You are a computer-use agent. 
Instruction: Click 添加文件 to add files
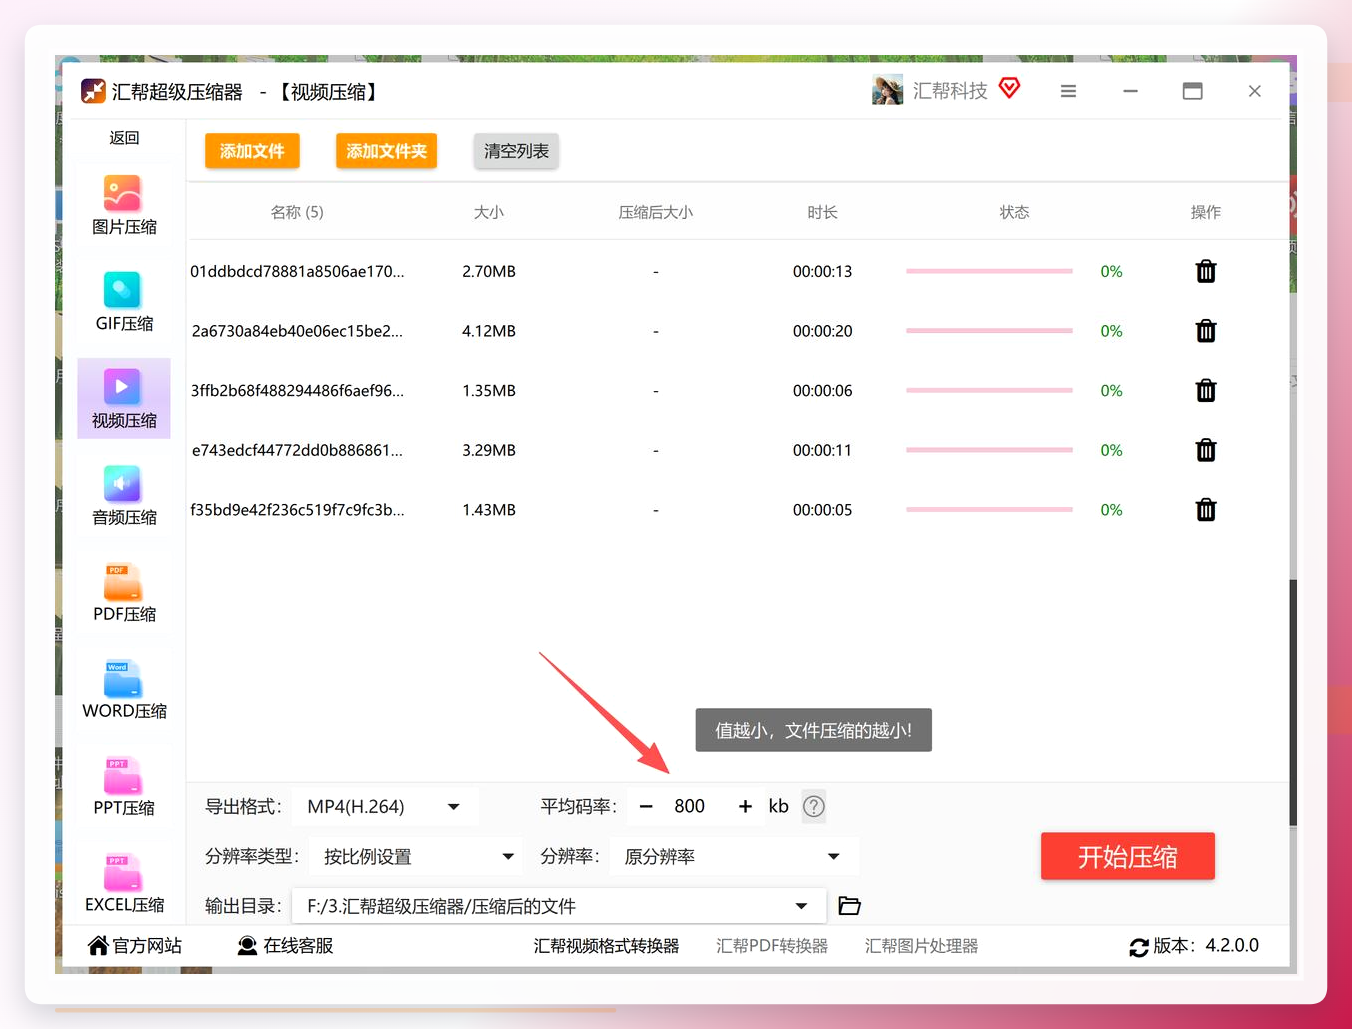point(252,151)
